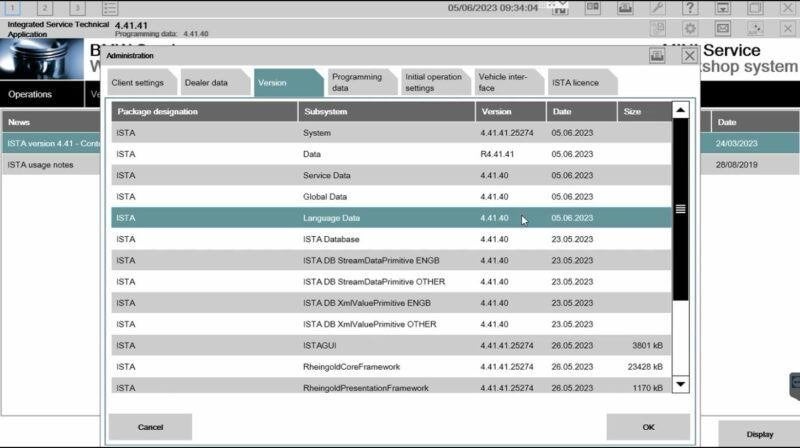The image size is (800, 448).
Task: Select ISTA DB StreamDataPrimitive OTHER row
Action: coord(391,282)
